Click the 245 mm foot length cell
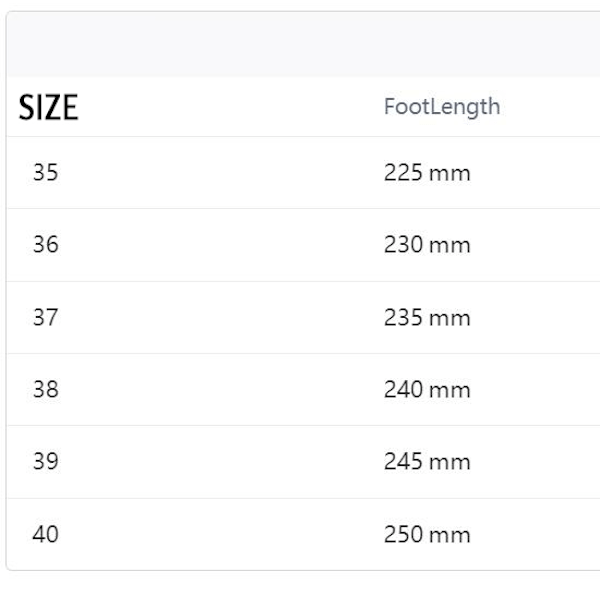This screenshot has width=600, height=600. point(427,461)
